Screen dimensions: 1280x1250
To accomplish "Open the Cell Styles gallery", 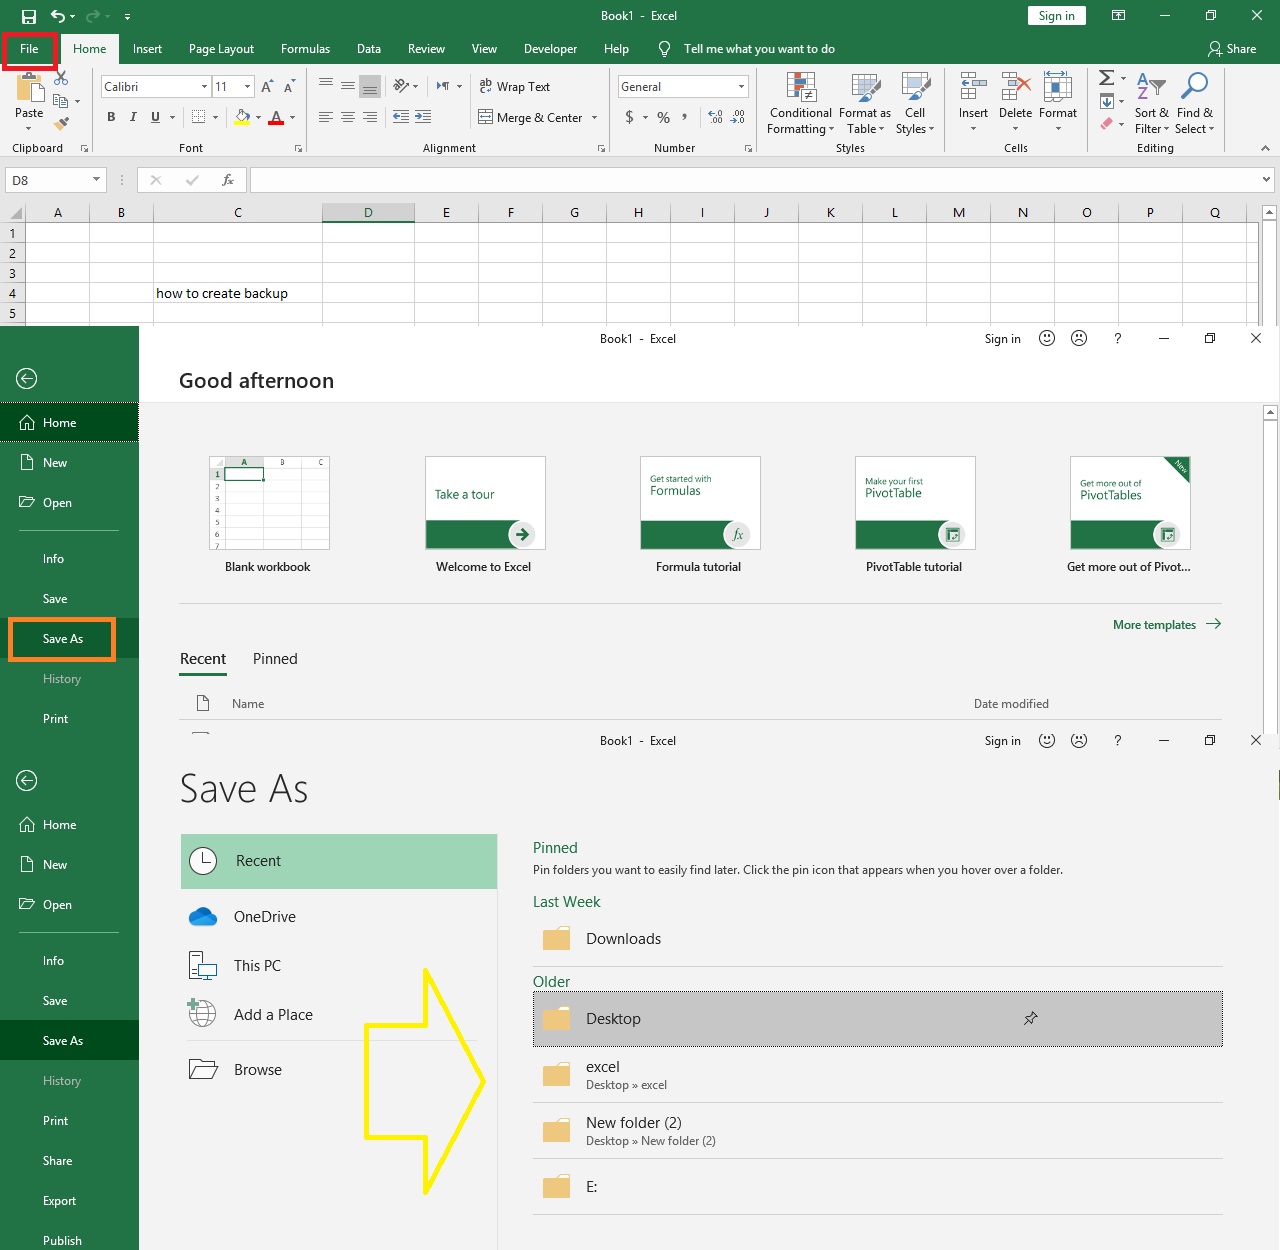I will (x=915, y=103).
